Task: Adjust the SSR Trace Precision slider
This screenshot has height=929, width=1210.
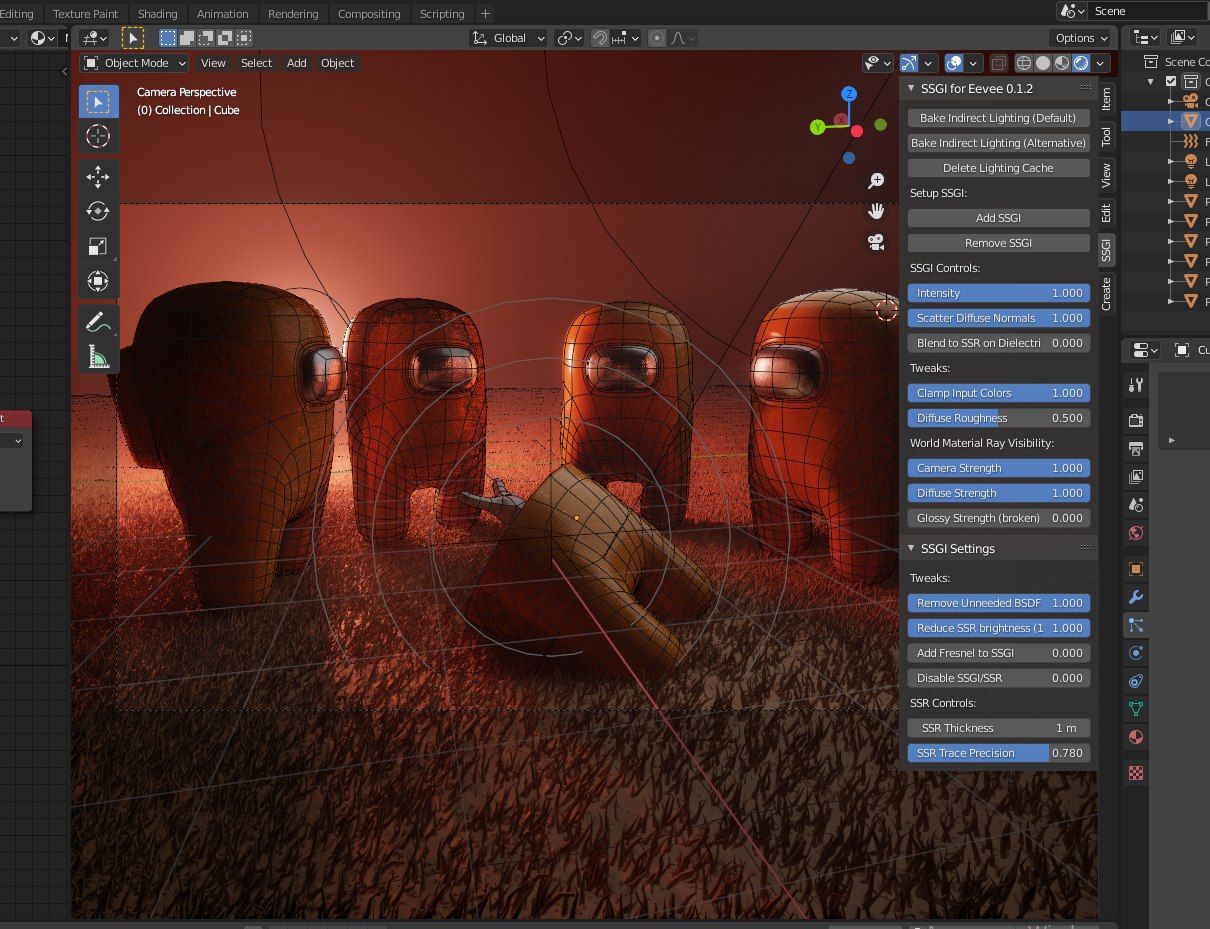Action: pyautogui.click(x=998, y=753)
